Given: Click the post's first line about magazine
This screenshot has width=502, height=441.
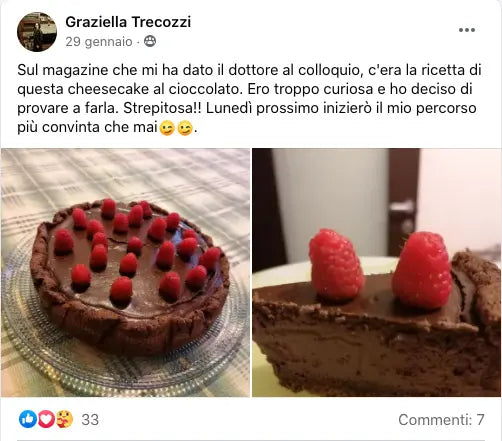Looking at the screenshot, I should 249,70.
